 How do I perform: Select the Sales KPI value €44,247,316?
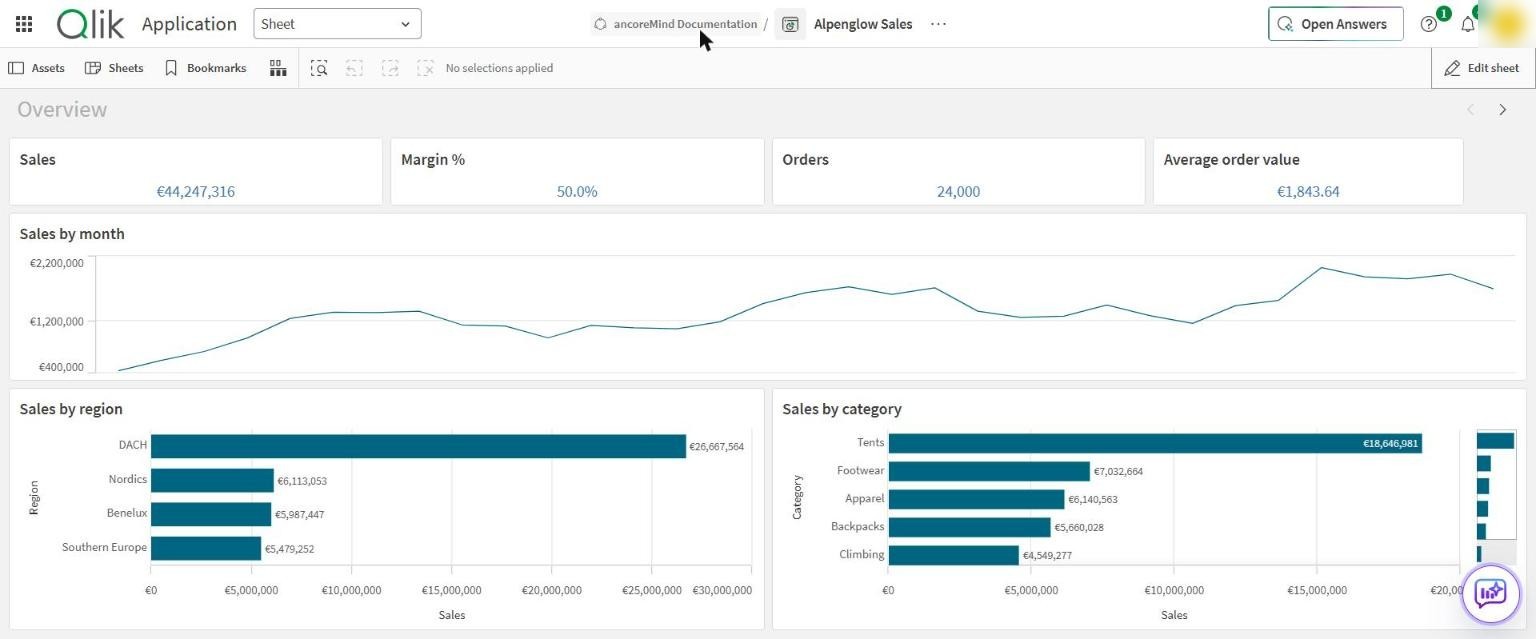click(196, 191)
